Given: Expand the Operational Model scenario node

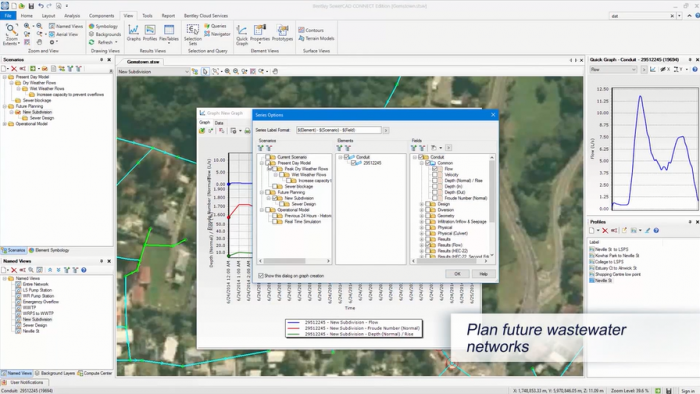Looking at the screenshot, I should pos(262,210).
